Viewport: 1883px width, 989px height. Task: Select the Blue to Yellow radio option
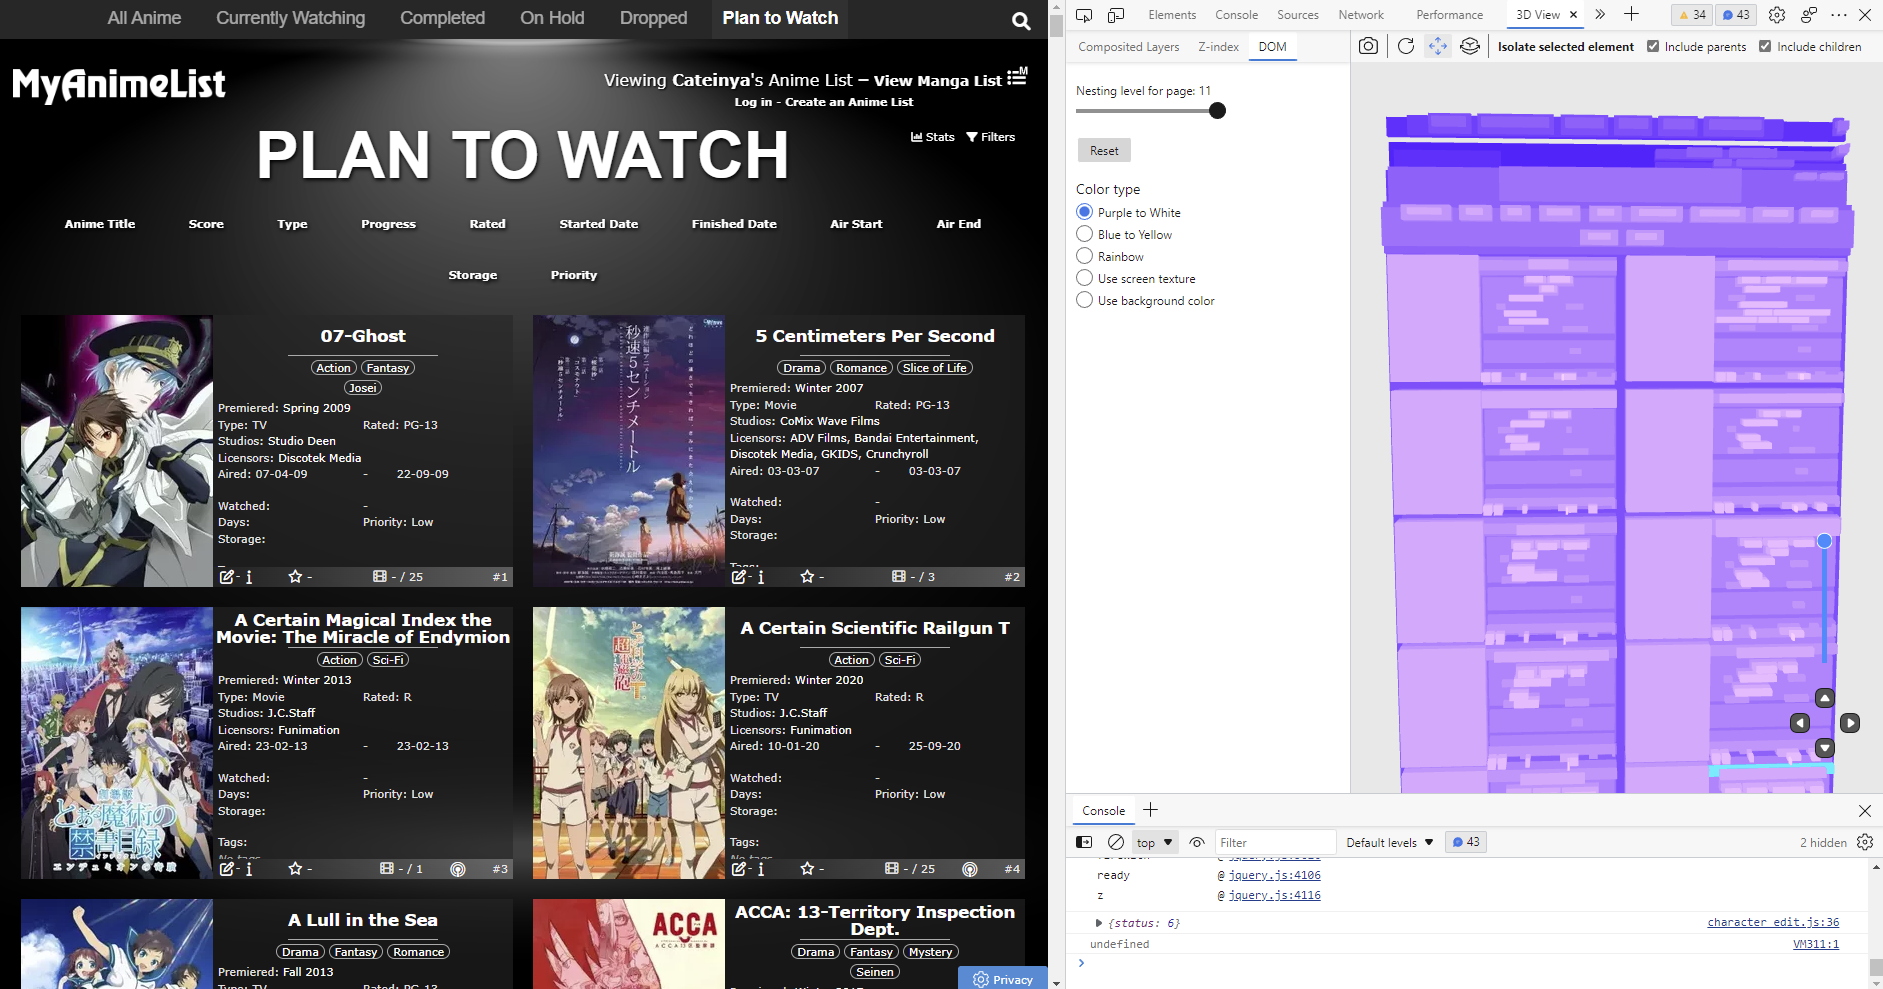click(x=1084, y=234)
